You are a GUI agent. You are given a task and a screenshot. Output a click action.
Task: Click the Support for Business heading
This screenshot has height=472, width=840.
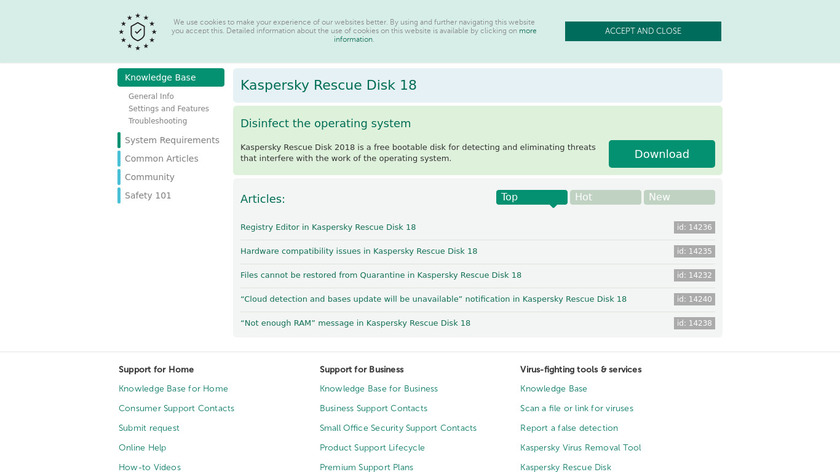[362, 370]
